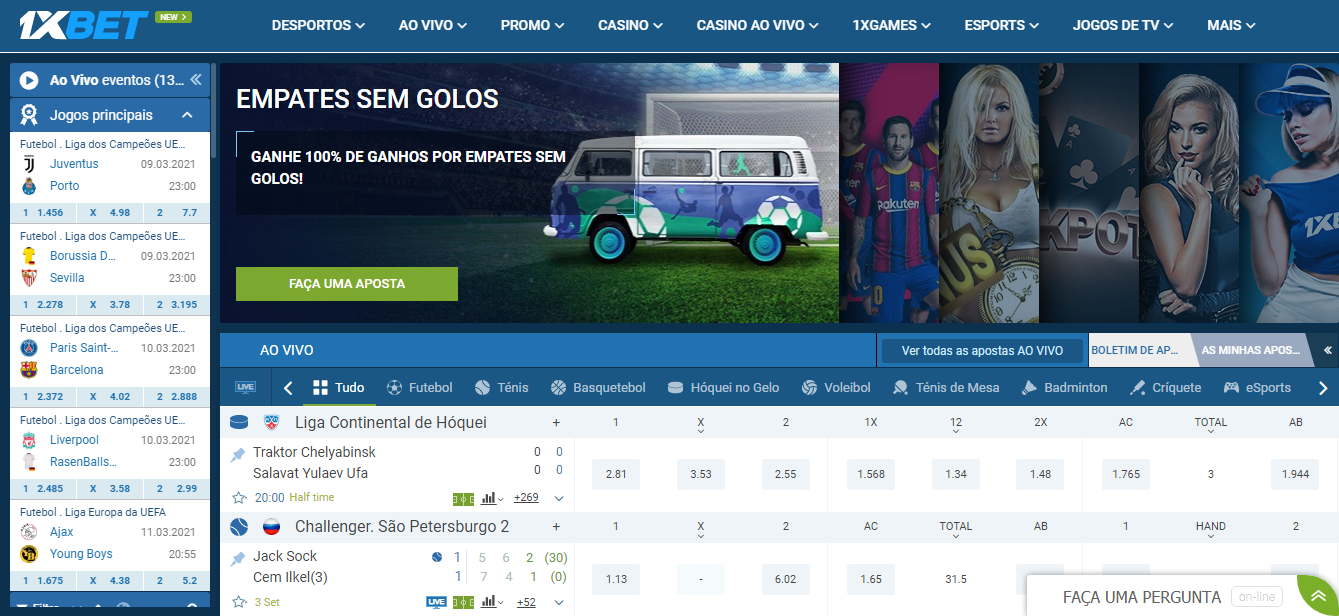1339x616 pixels.
Task: Open the eSports live filter
Action: (1256, 388)
